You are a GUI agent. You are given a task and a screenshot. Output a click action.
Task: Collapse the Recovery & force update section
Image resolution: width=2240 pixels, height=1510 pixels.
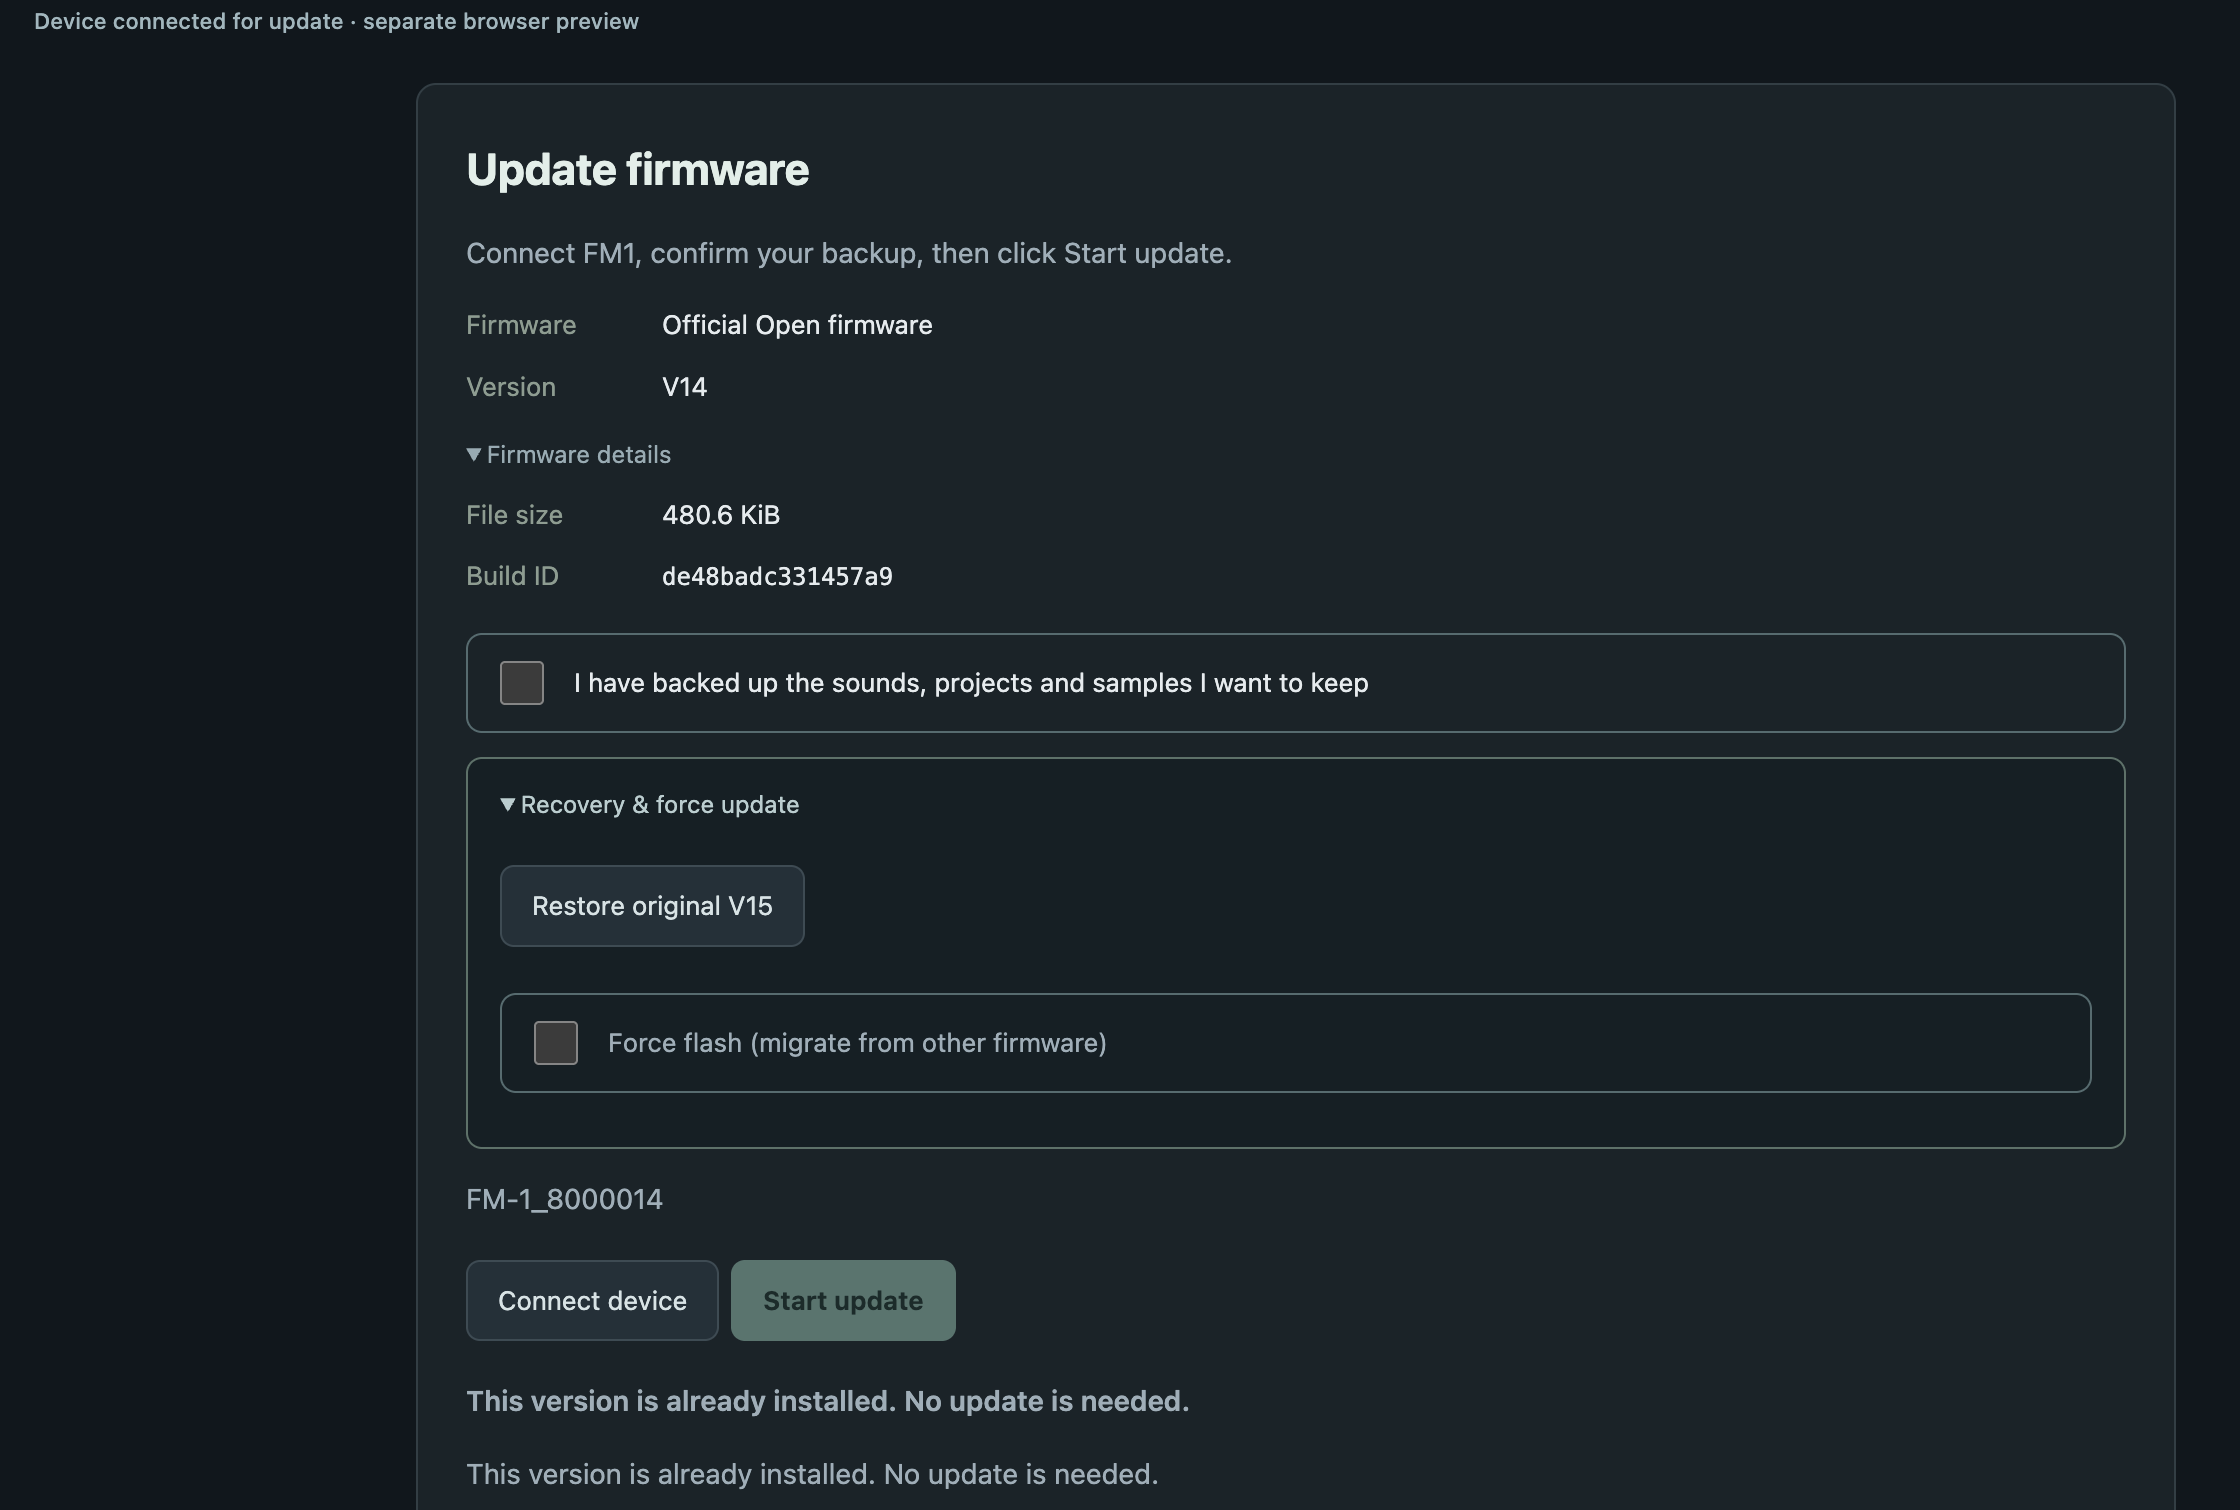[650, 805]
